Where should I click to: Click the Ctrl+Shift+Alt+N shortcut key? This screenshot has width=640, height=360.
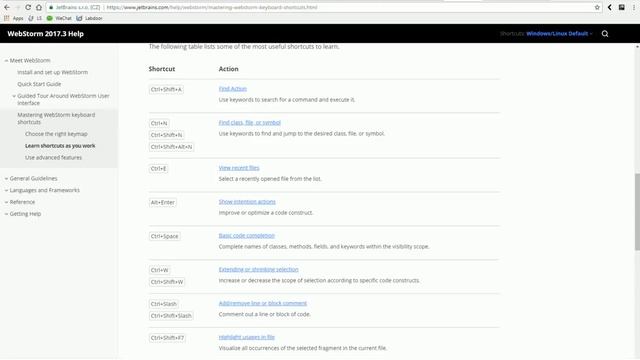171,147
